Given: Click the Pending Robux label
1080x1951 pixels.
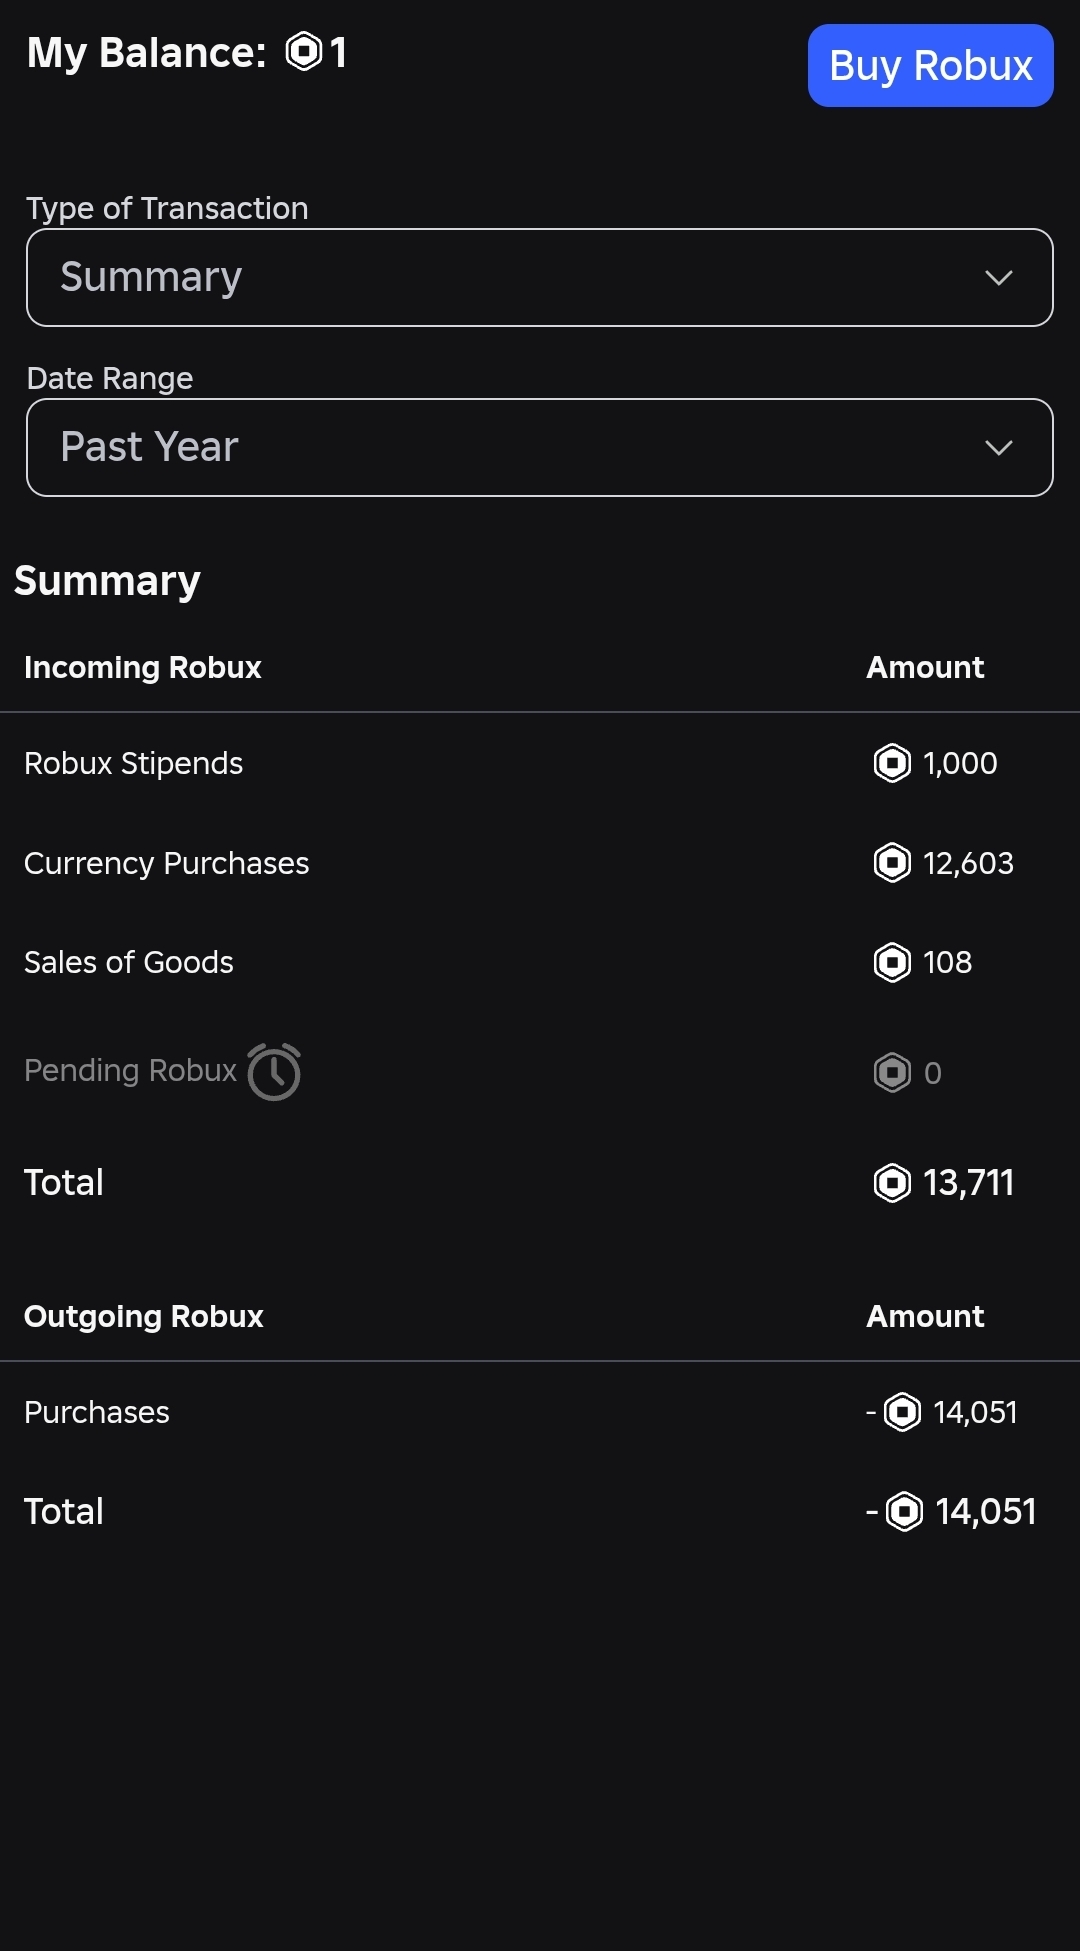Looking at the screenshot, I should coord(130,1071).
